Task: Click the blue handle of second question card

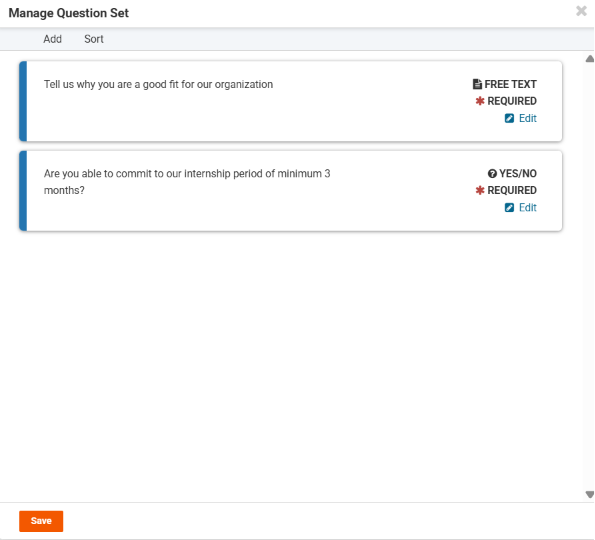Action: pos(23,191)
